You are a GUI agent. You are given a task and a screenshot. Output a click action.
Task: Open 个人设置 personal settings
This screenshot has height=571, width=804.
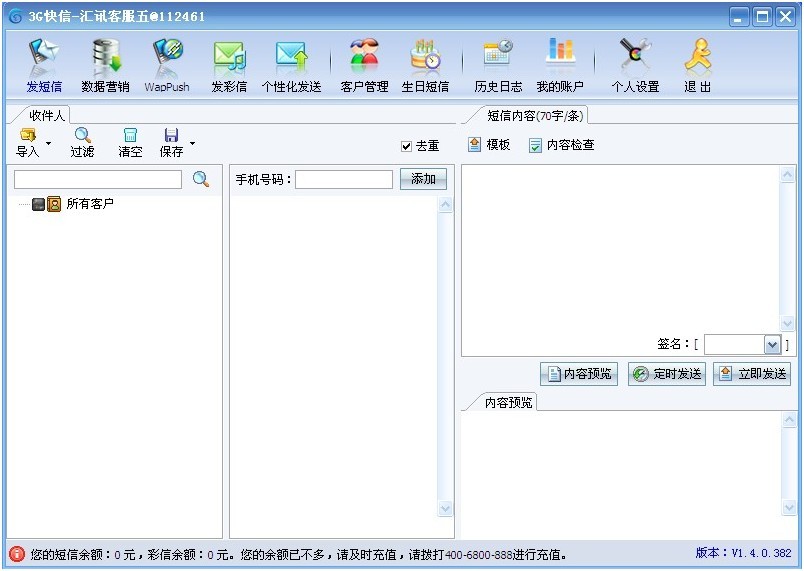pos(635,66)
